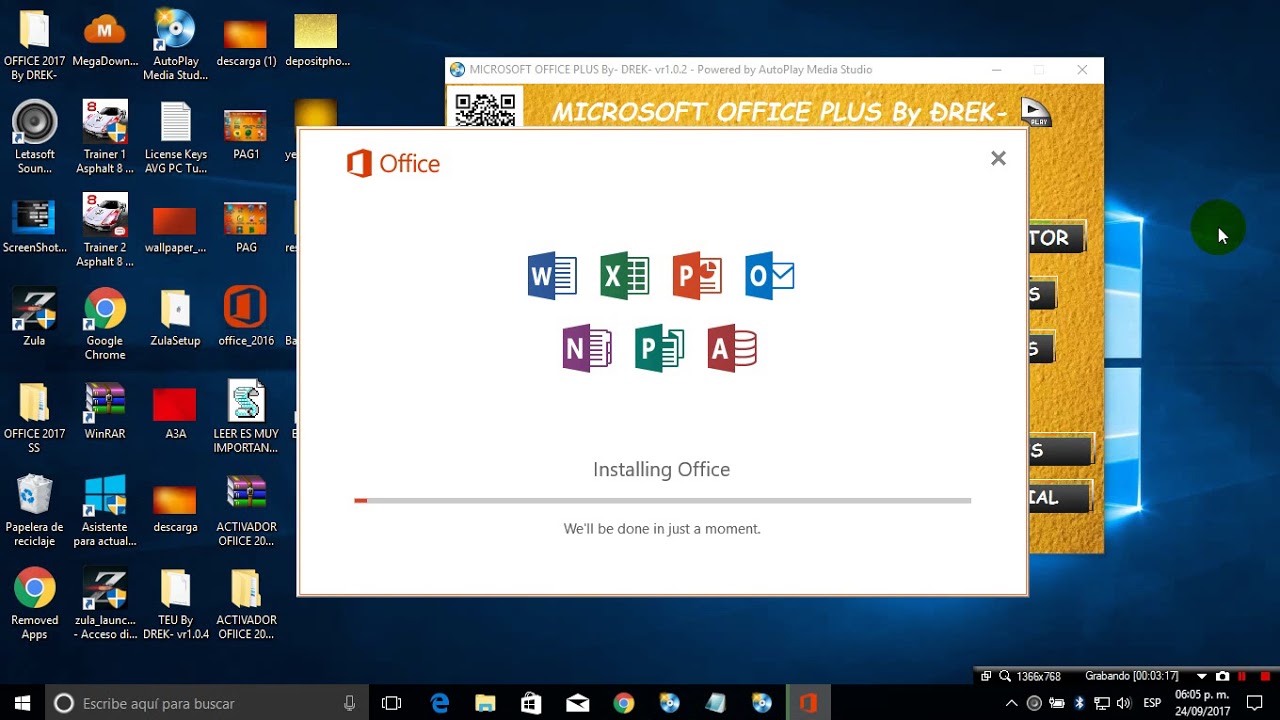1280x720 pixels.
Task: Select the PAG1 desktop icon
Action: pyautogui.click(x=246, y=133)
